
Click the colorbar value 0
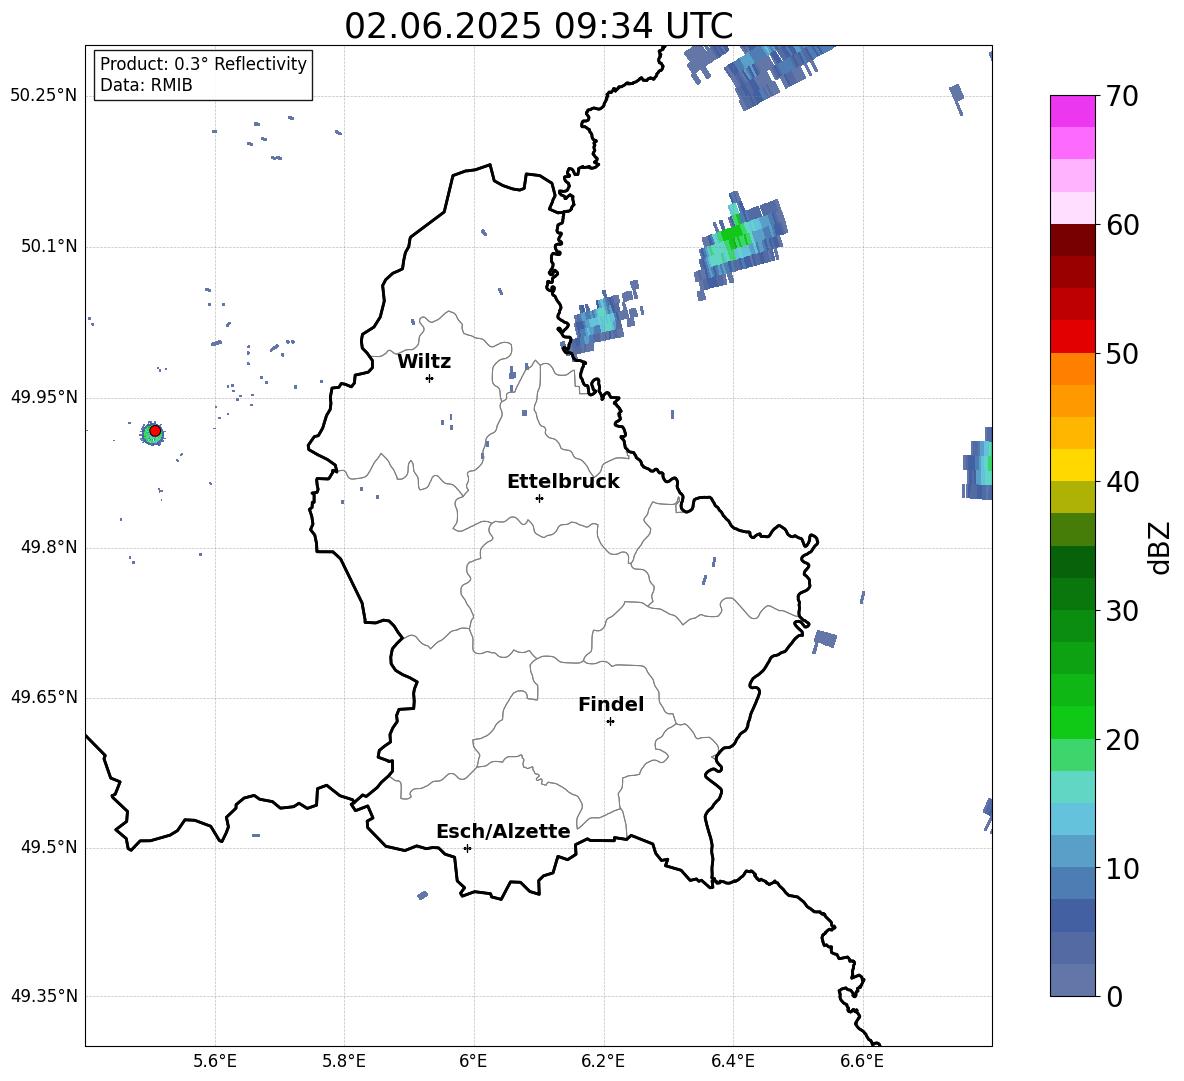point(1114,996)
